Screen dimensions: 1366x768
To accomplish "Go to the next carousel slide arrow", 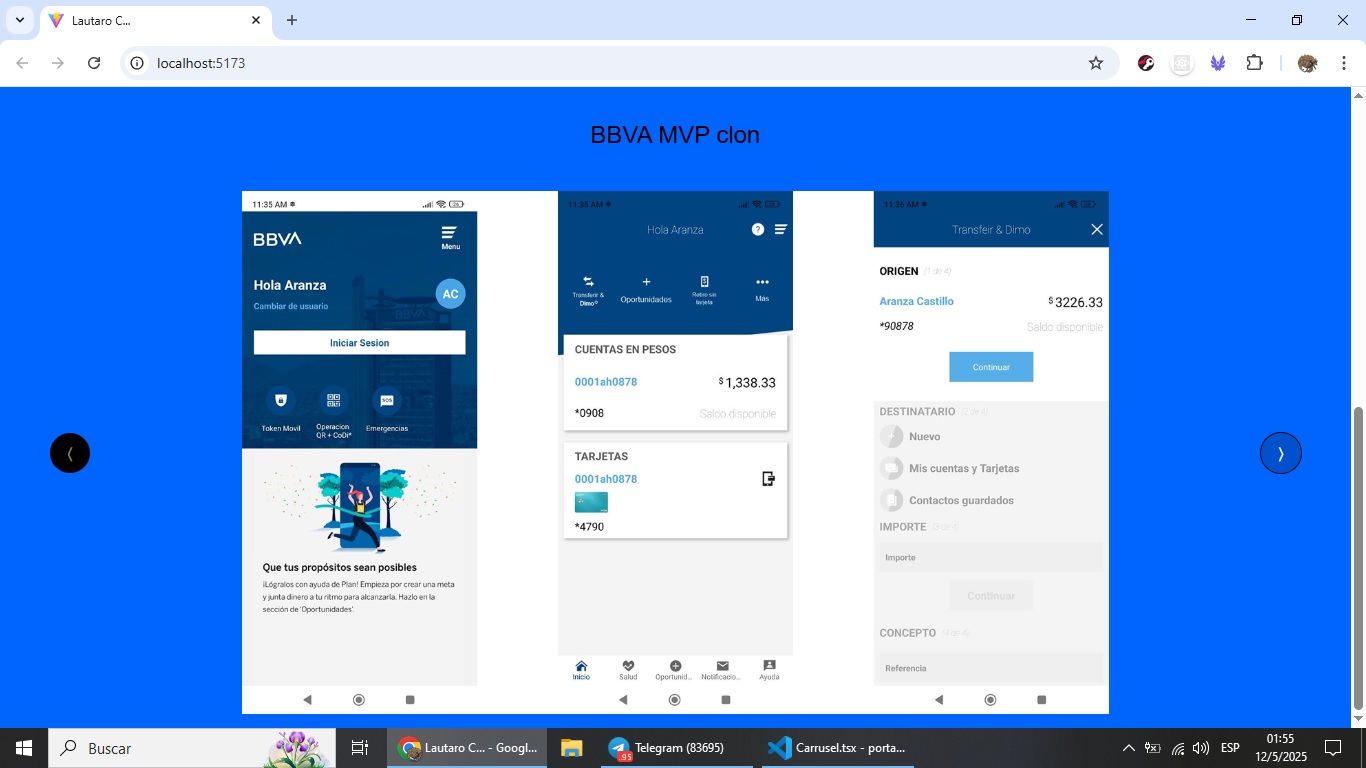I will 1280,453.
